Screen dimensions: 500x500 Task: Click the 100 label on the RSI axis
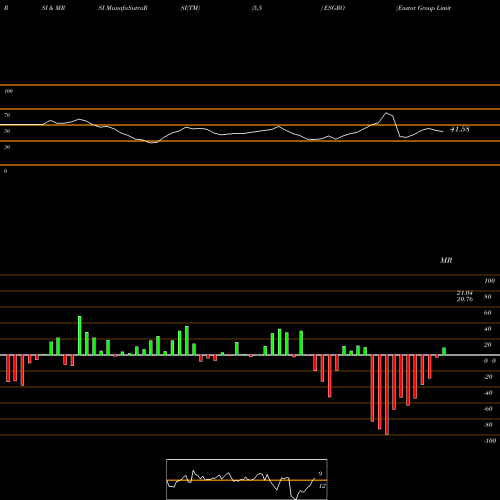(8, 91)
